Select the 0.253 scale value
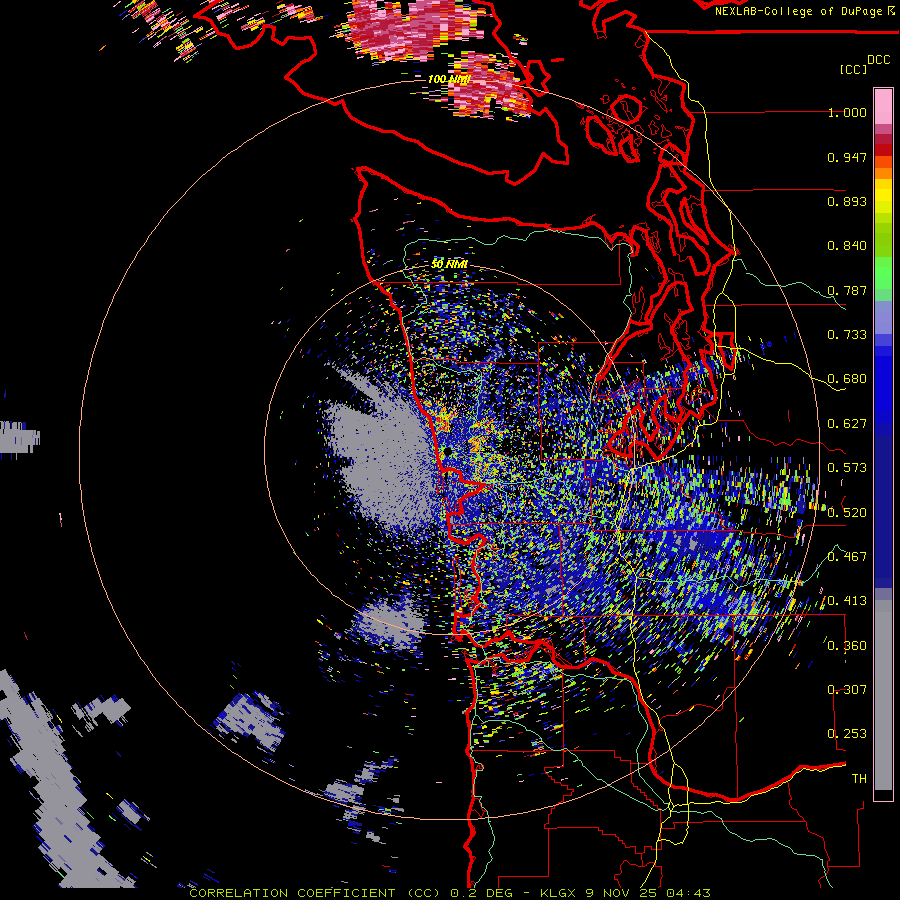The image size is (900, 900). tap(847, 734)
